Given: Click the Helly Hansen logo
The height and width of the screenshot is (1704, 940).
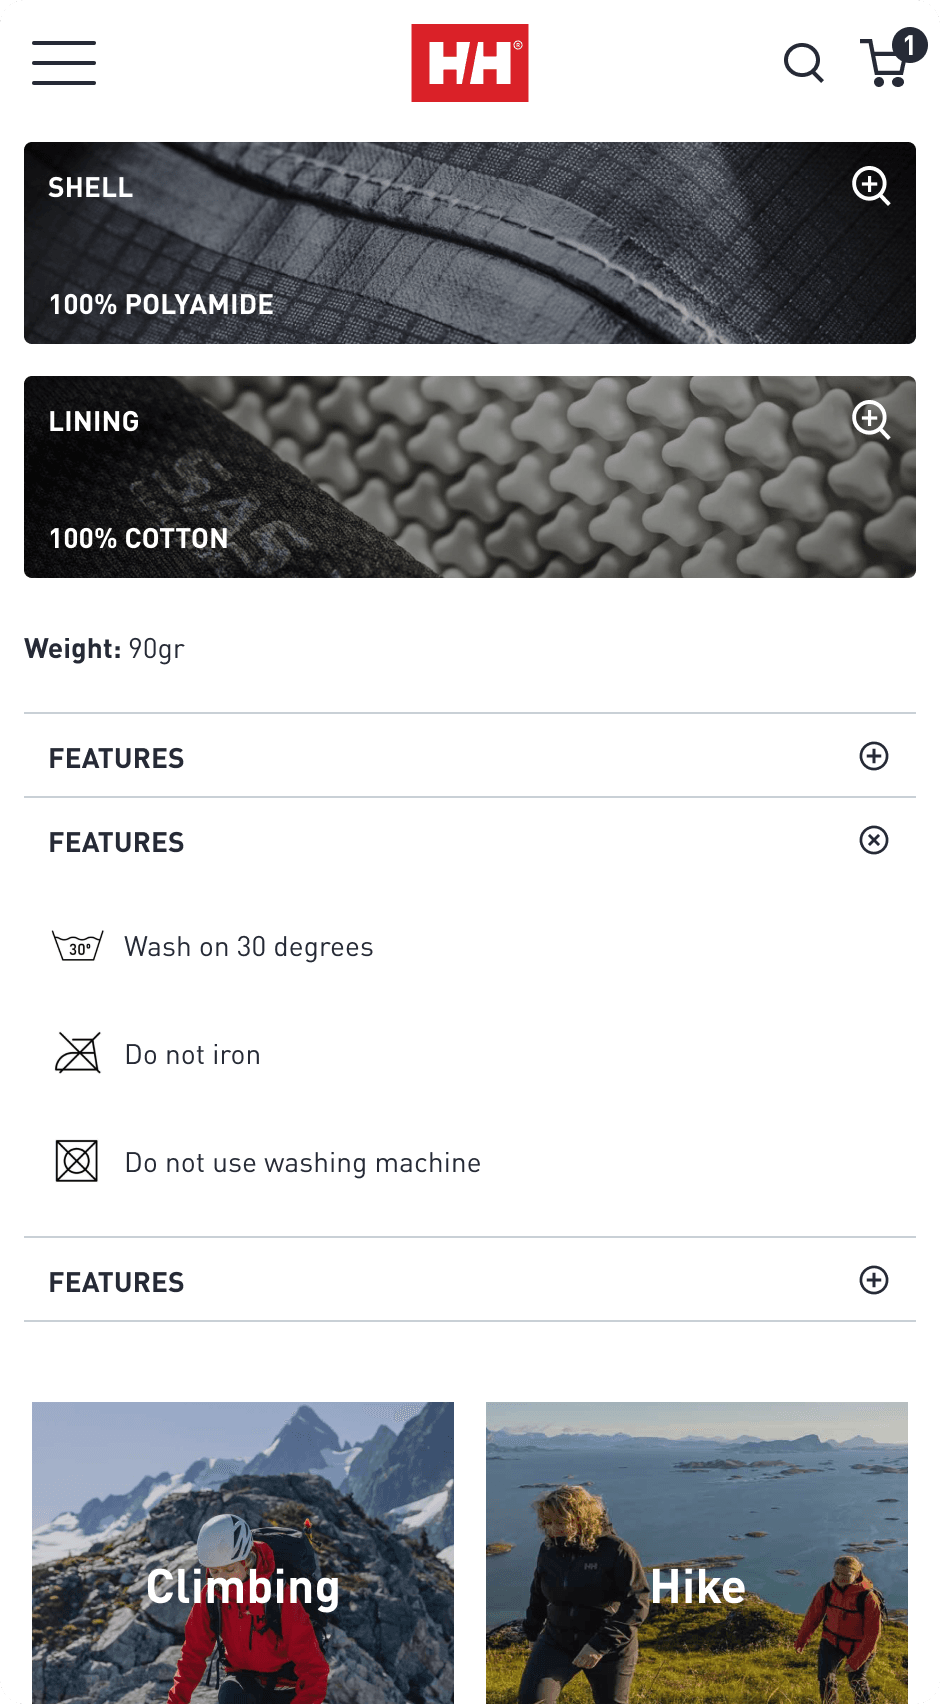Looking at the screenshot, I should (x=469, y=63).
